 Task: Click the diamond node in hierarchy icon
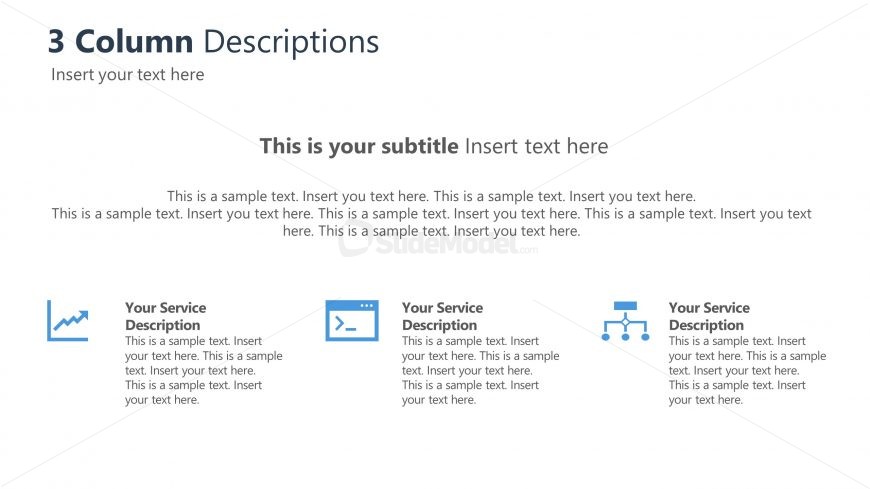[x=625, y=322]
